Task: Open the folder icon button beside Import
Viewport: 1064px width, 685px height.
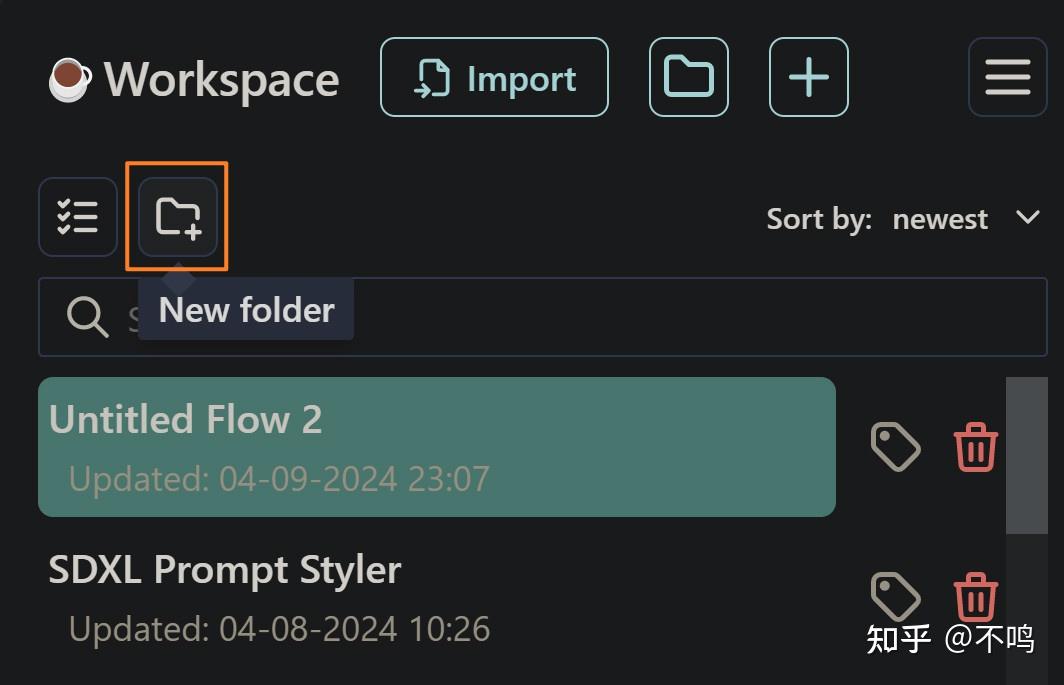Action: 689,78
